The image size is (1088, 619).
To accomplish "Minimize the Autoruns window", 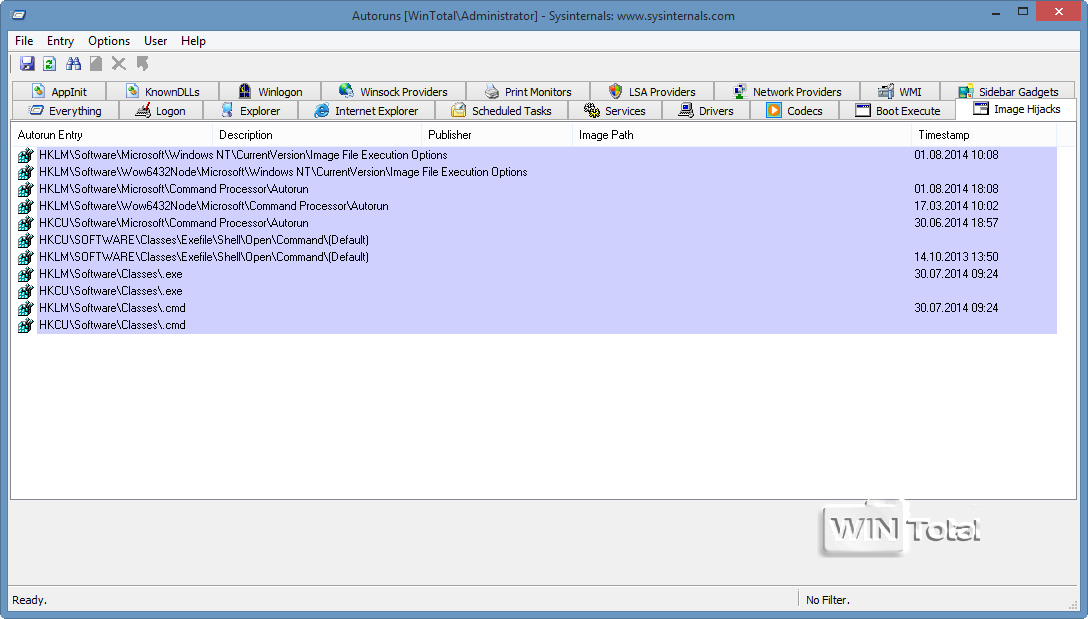I will pos(996,12).
